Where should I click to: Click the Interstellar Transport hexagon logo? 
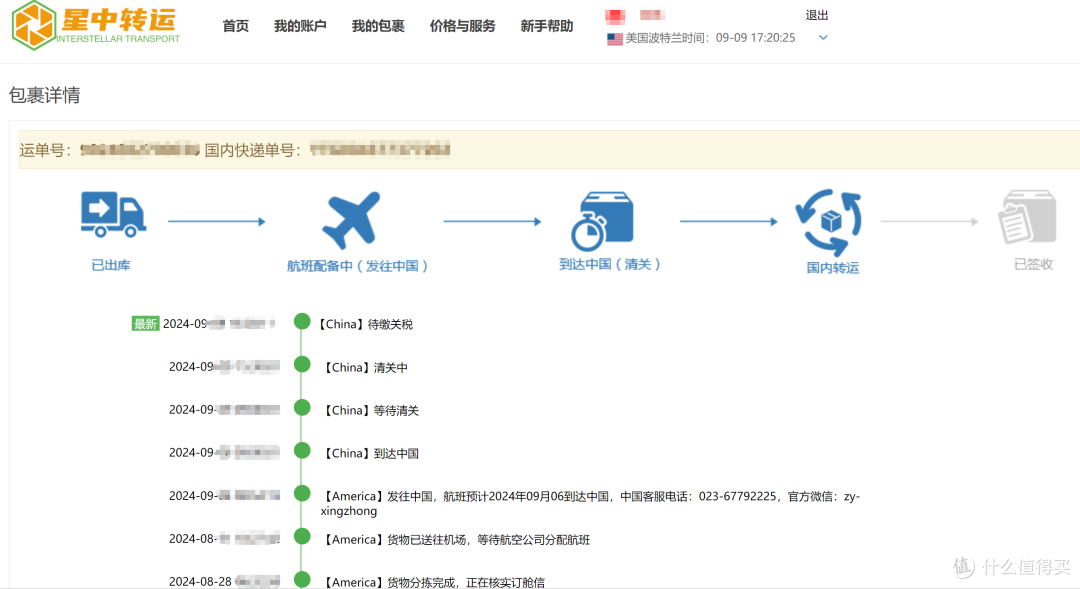point(34,25)
